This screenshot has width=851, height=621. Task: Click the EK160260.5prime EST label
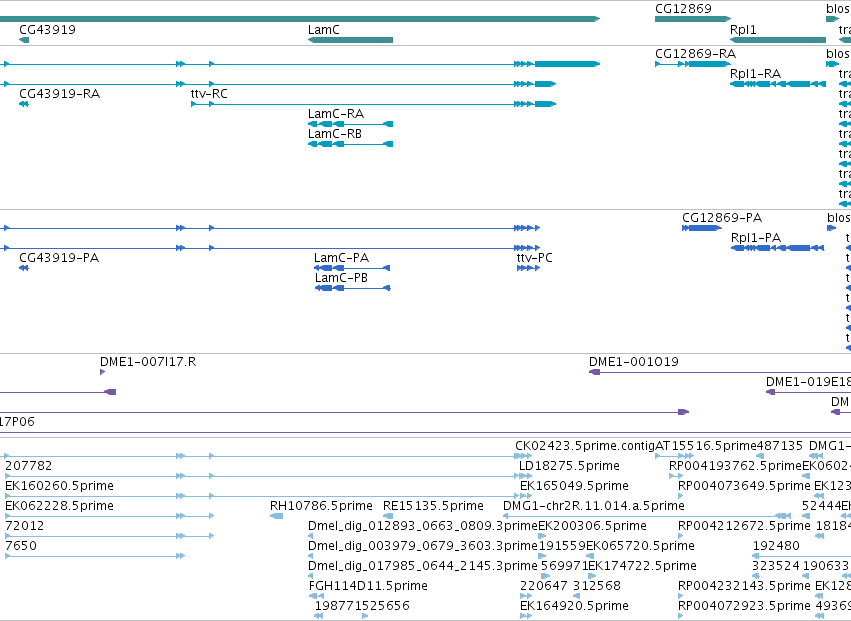60,485
